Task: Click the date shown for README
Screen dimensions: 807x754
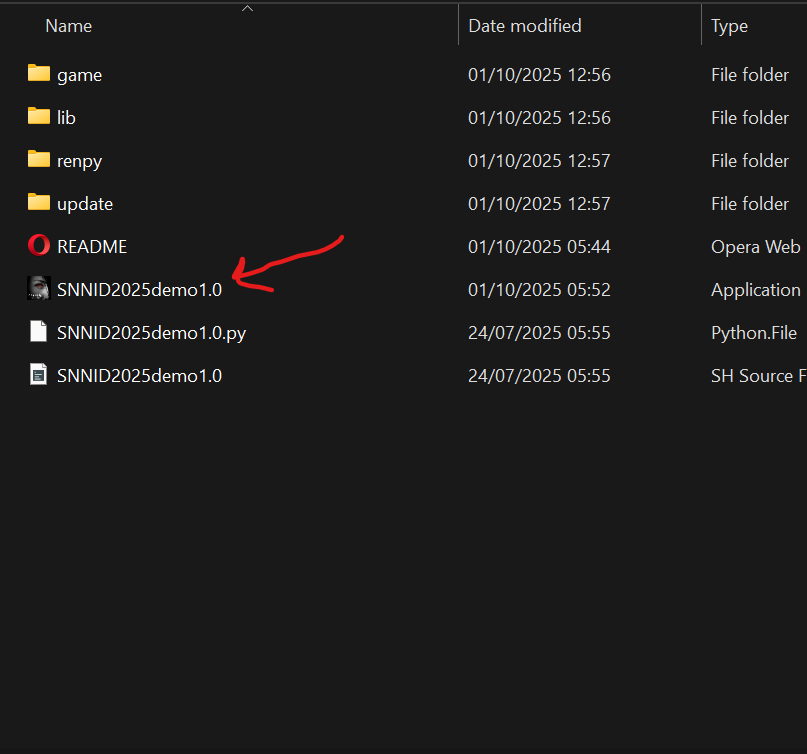Action: coord(539,246)
